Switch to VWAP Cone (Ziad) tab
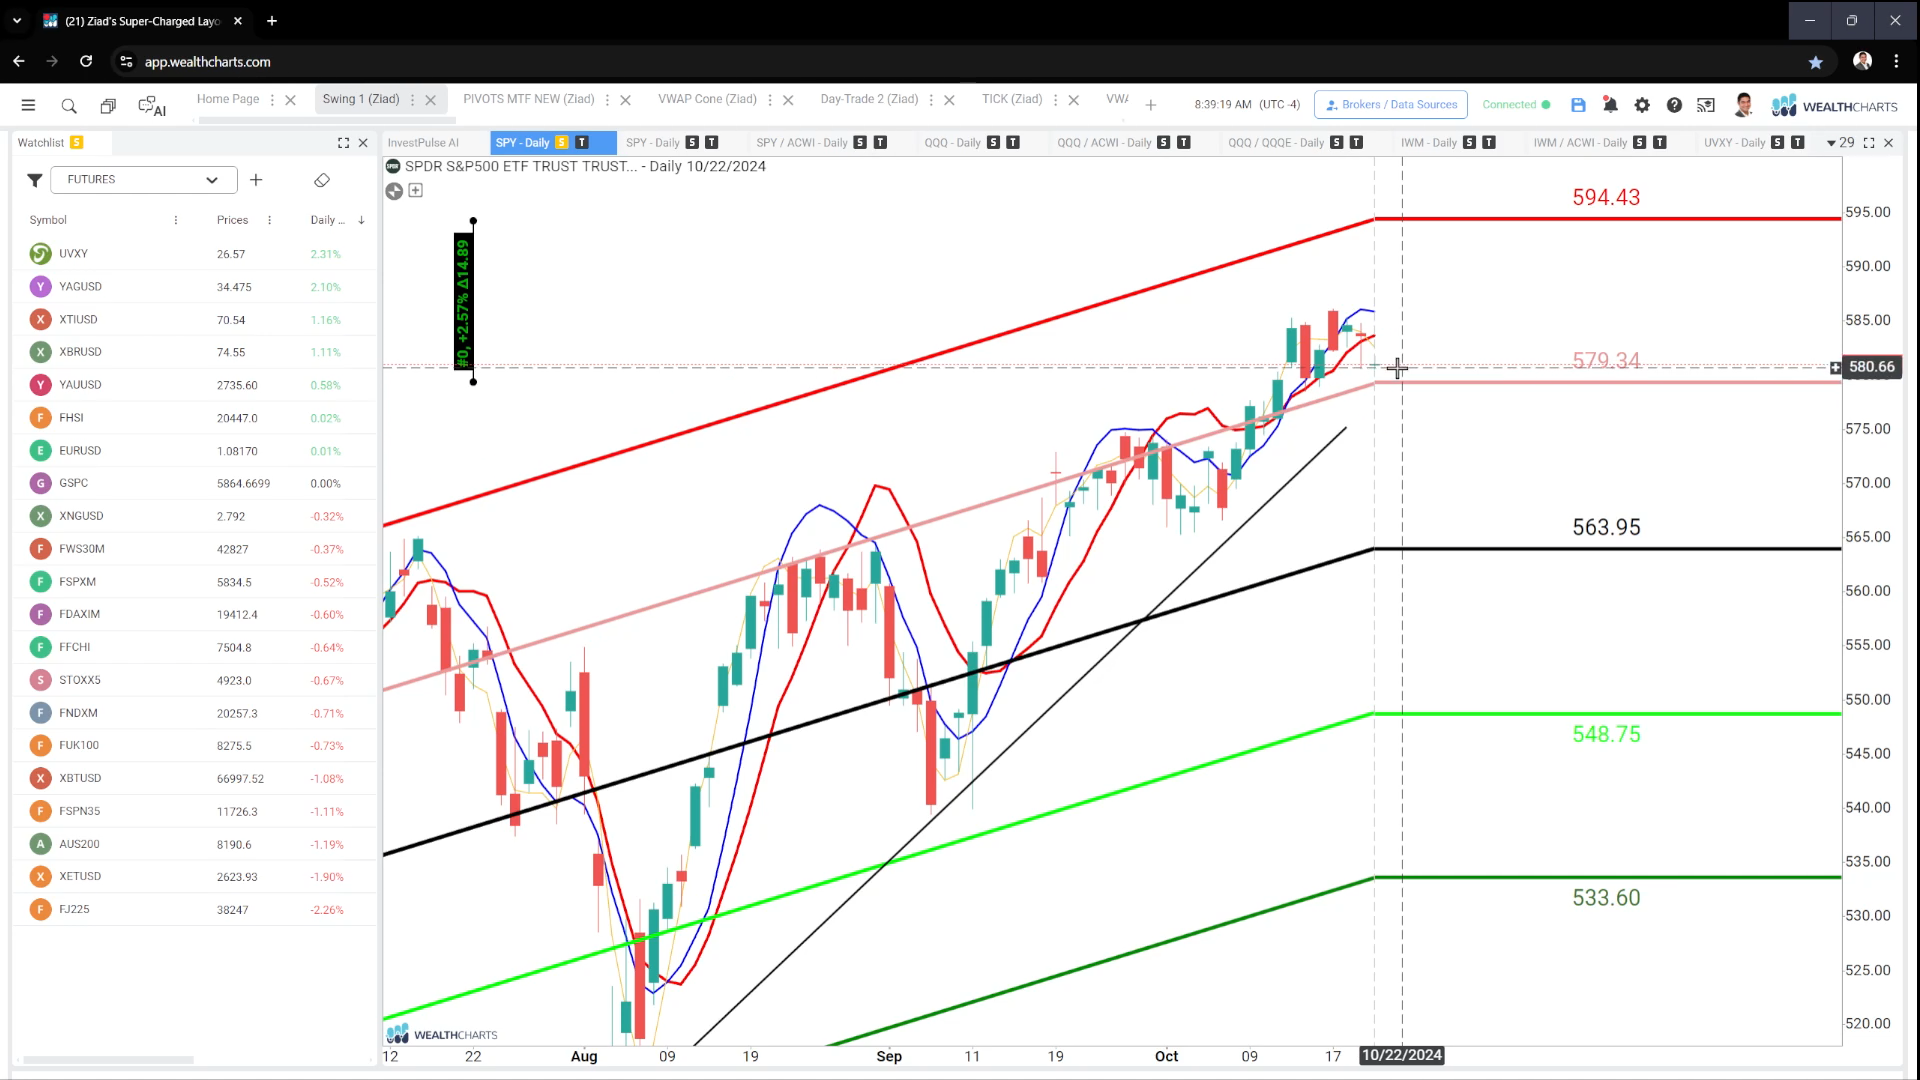This screenshot has height=1080, width=1920. point(707,99)
